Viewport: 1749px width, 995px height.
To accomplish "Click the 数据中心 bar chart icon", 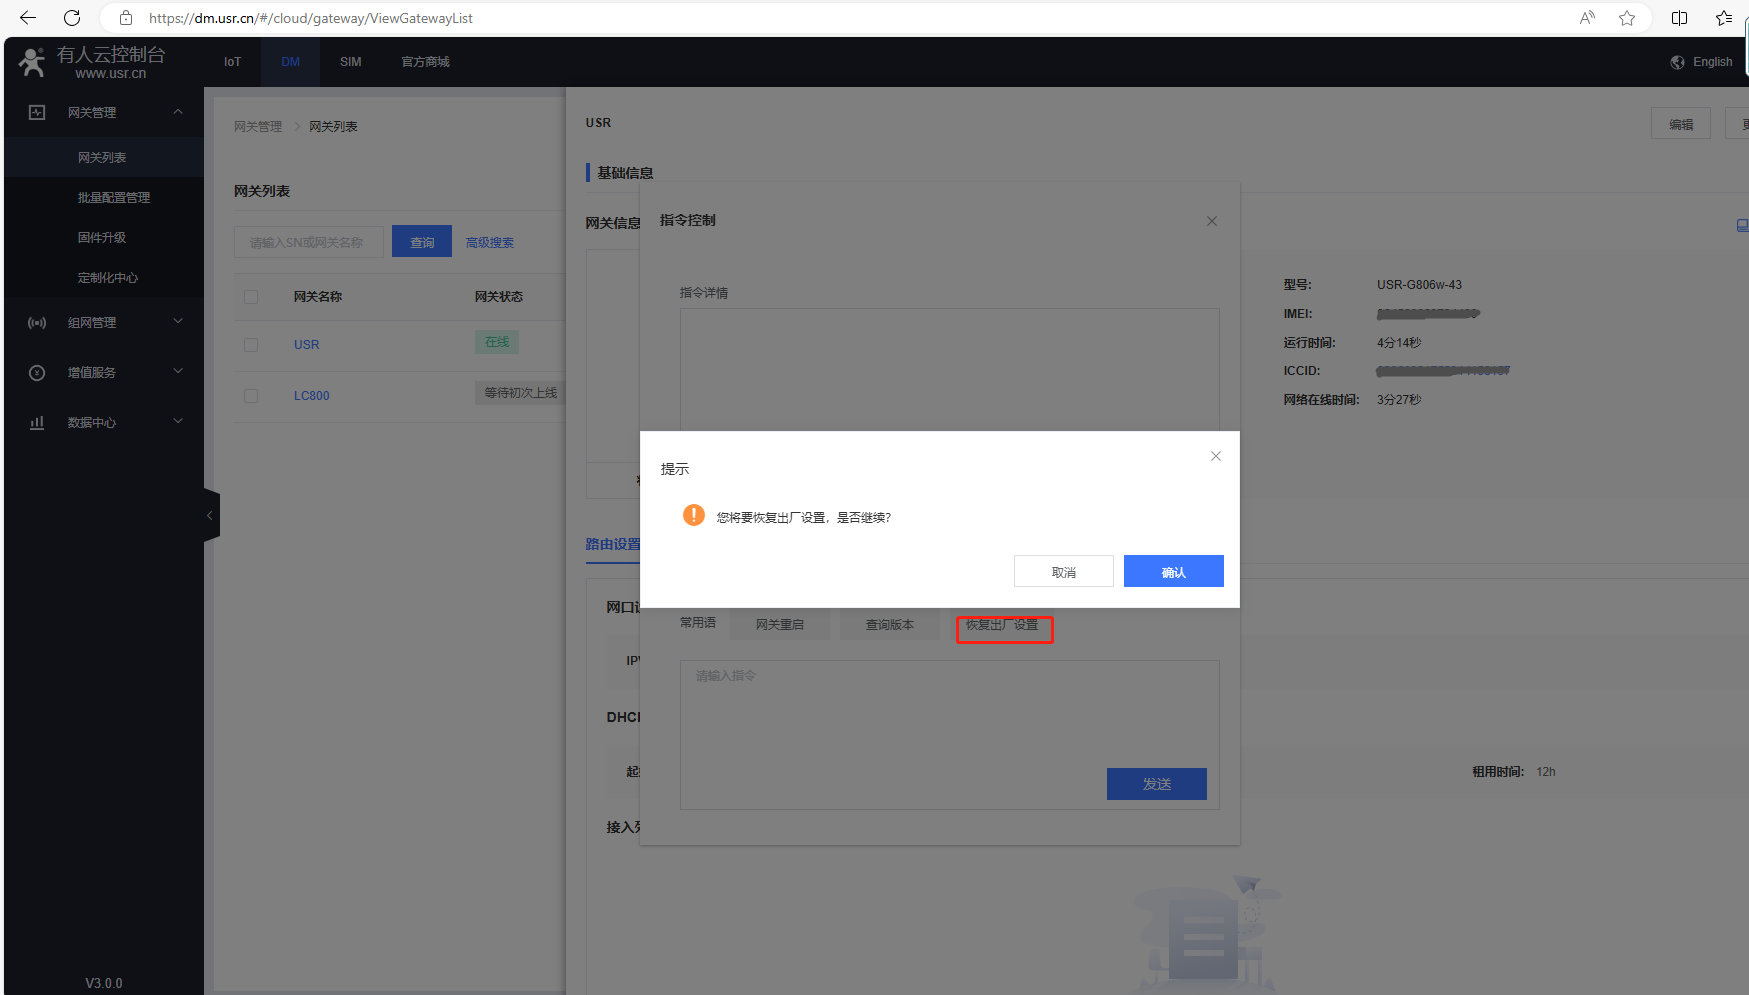I will pos(37,423).
